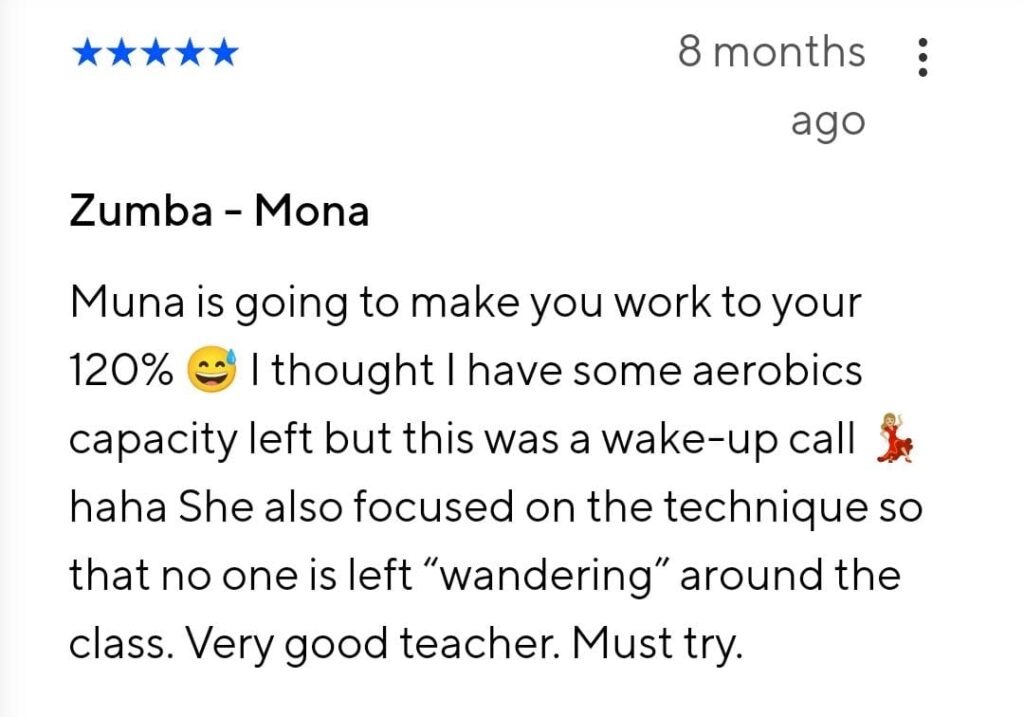Click the "8 months" timestamp text
This screenshot has width=1024, height=717.
click(x=771, y=52)
